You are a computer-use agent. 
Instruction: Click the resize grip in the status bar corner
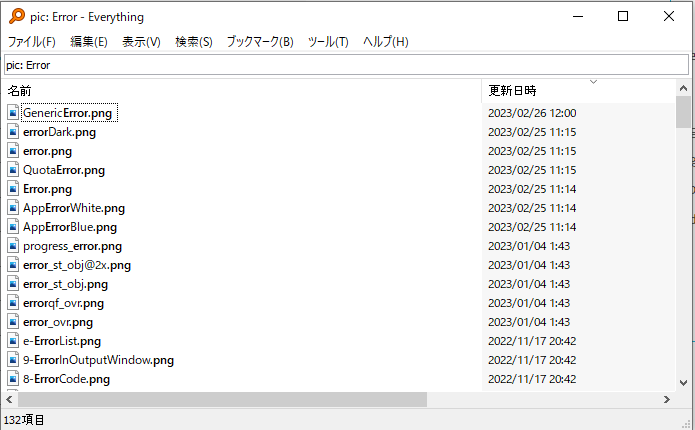(686, 424)
